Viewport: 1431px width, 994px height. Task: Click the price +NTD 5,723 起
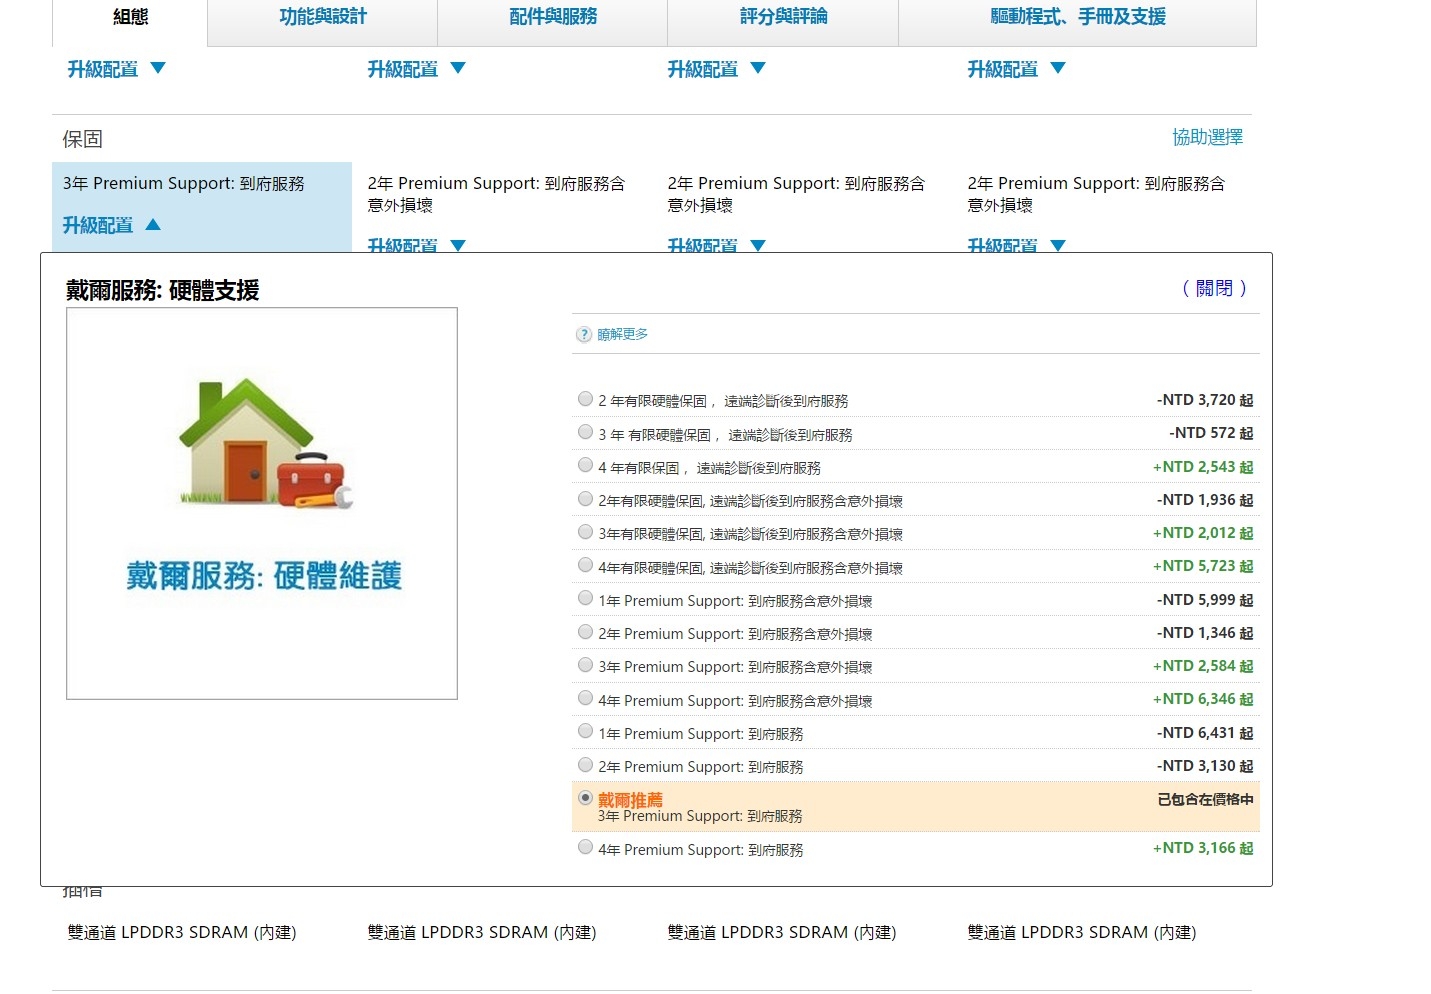pos(1203,566)
